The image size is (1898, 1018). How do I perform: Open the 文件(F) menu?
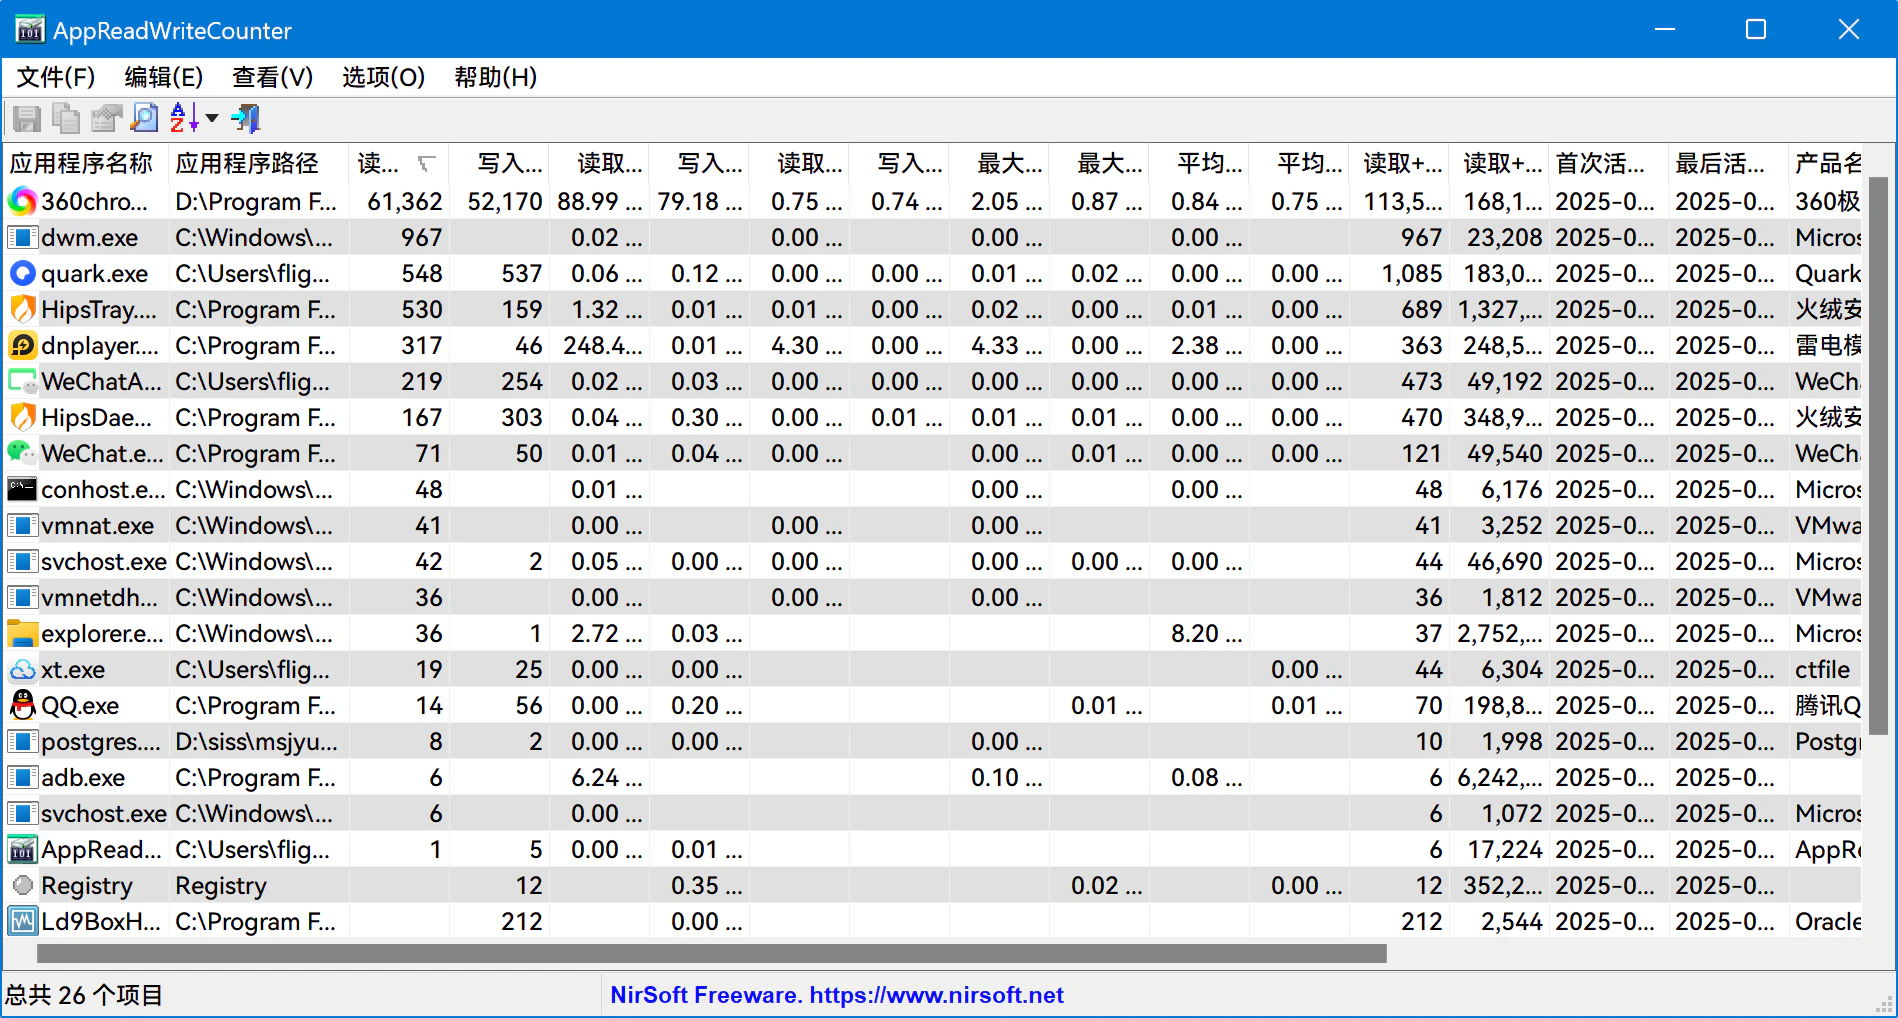click(56, 78)
